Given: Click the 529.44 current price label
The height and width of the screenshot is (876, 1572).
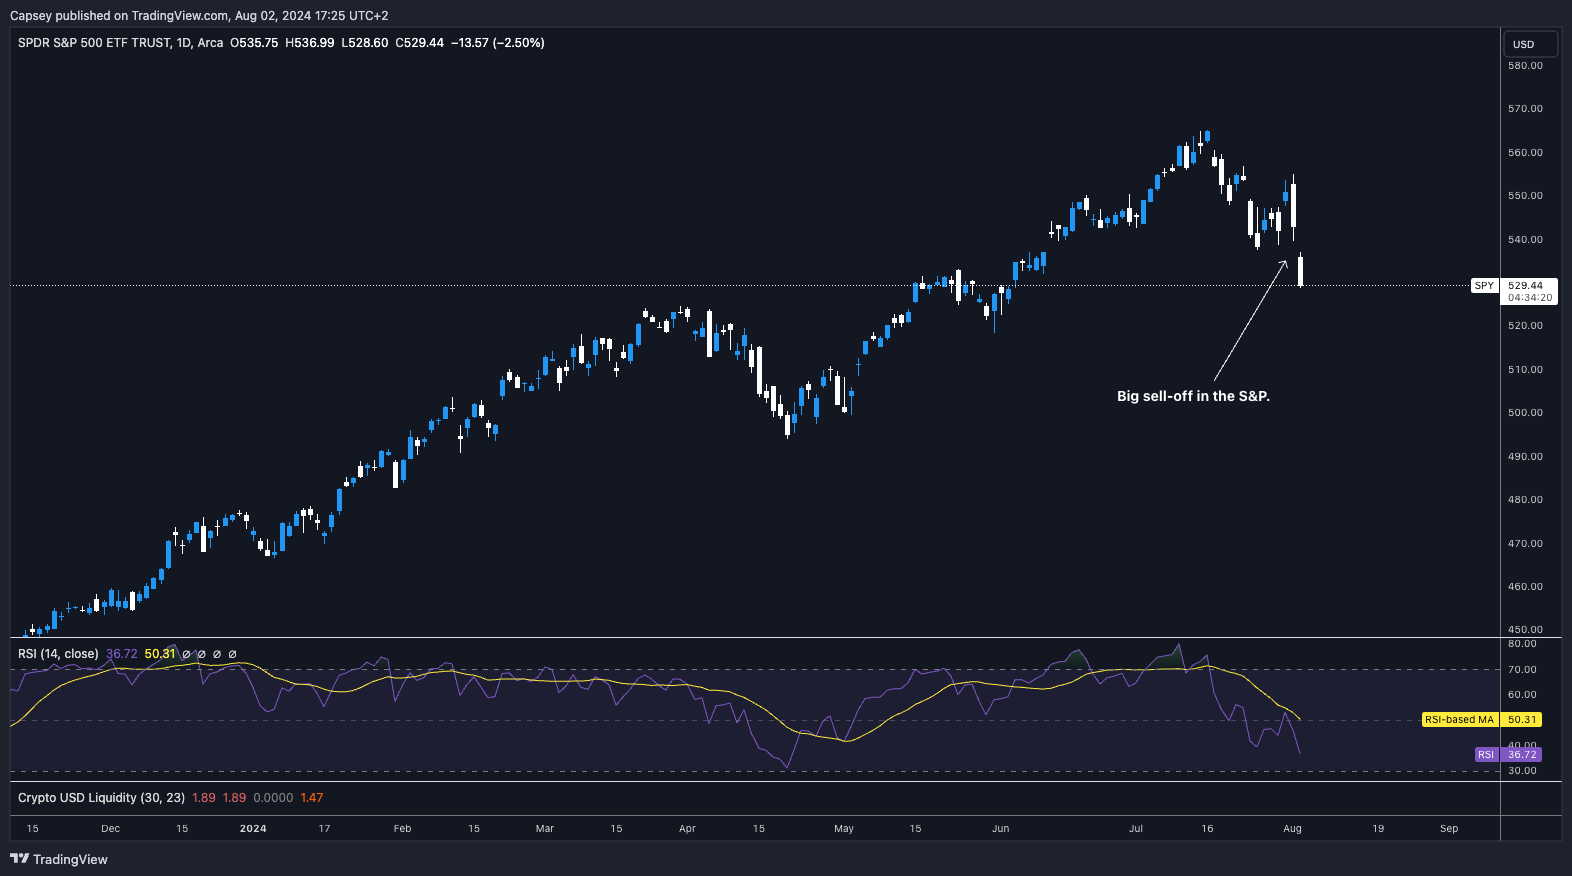Looking at the screenshot, I should click(x=1526, y=286).
